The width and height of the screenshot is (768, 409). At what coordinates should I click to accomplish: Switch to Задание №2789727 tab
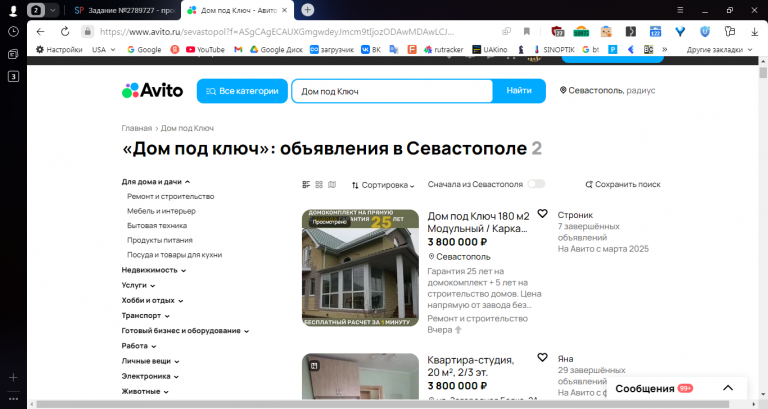coord(124,10)
